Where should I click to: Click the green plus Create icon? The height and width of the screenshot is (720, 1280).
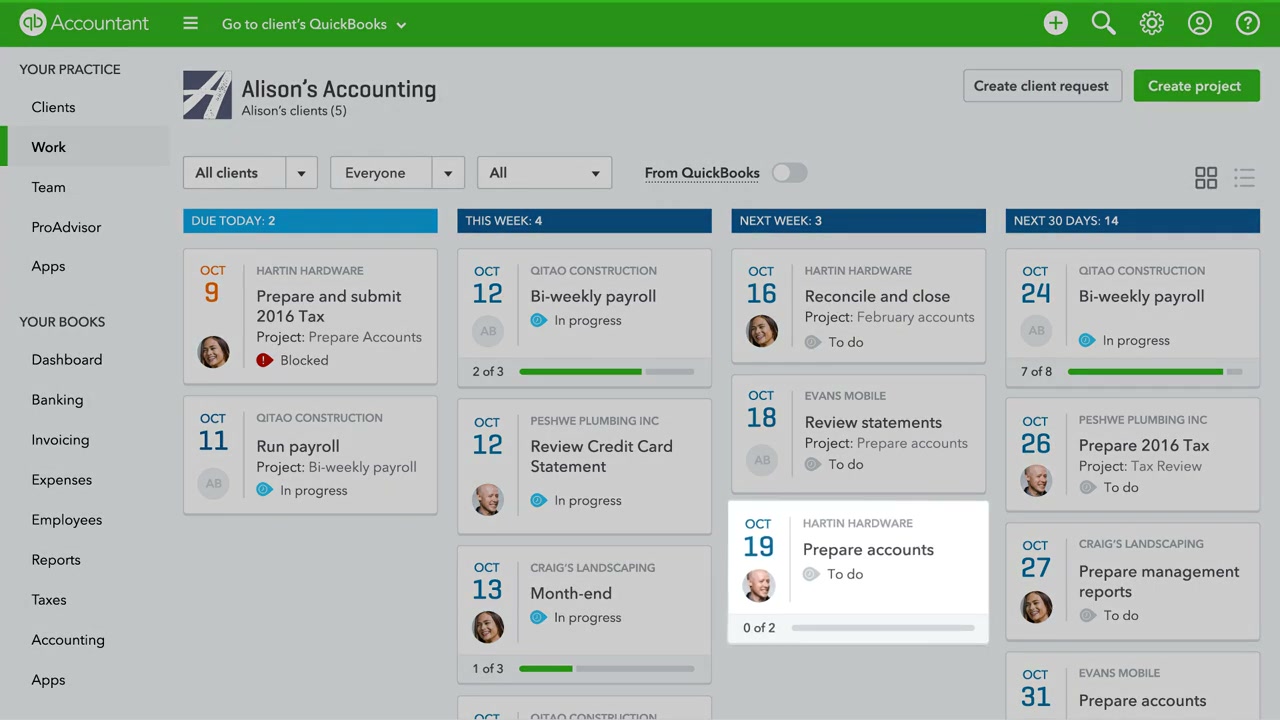tap(1055, 23)
